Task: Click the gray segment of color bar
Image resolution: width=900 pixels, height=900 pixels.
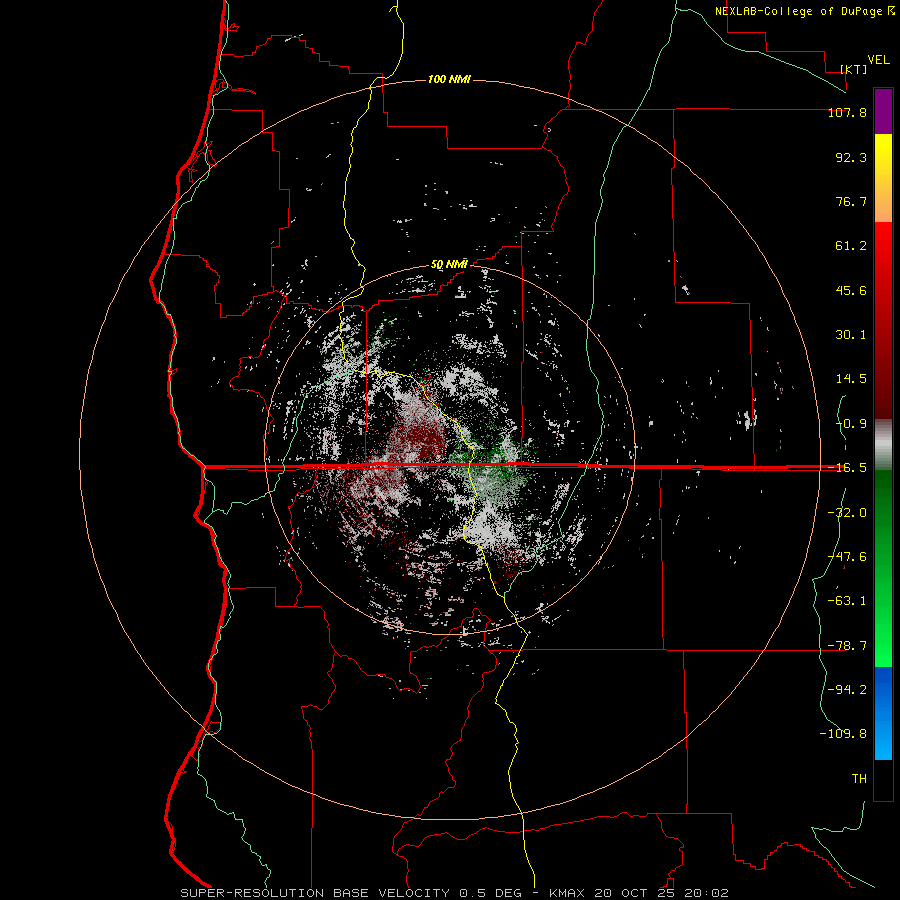Action: [883, 444]
